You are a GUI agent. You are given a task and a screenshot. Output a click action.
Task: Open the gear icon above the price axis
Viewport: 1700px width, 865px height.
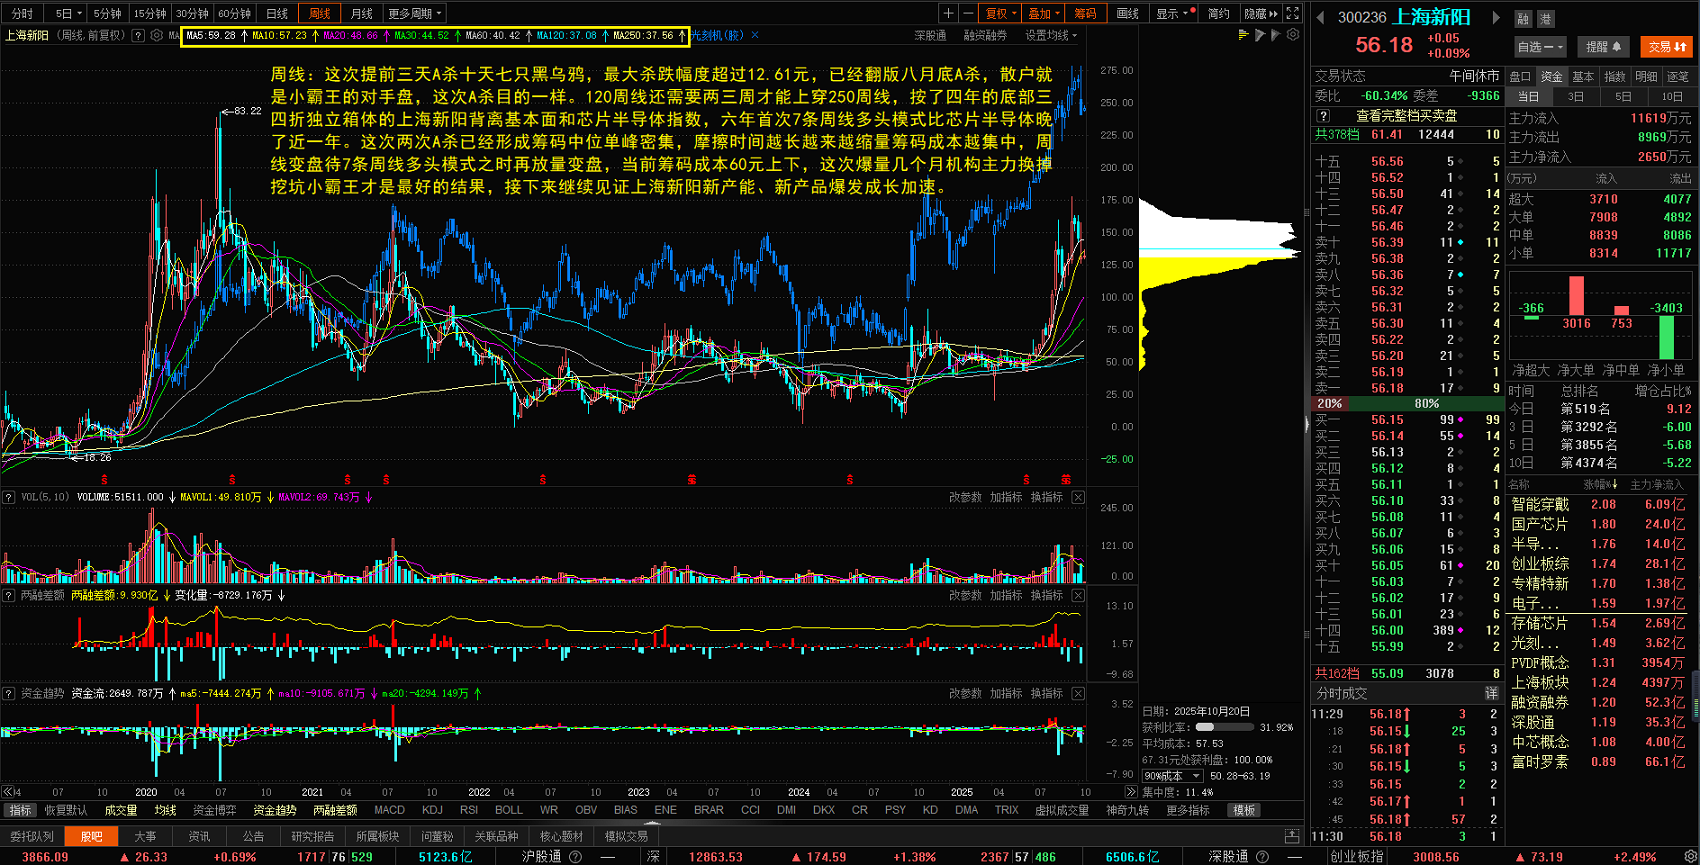point(1293,34)
